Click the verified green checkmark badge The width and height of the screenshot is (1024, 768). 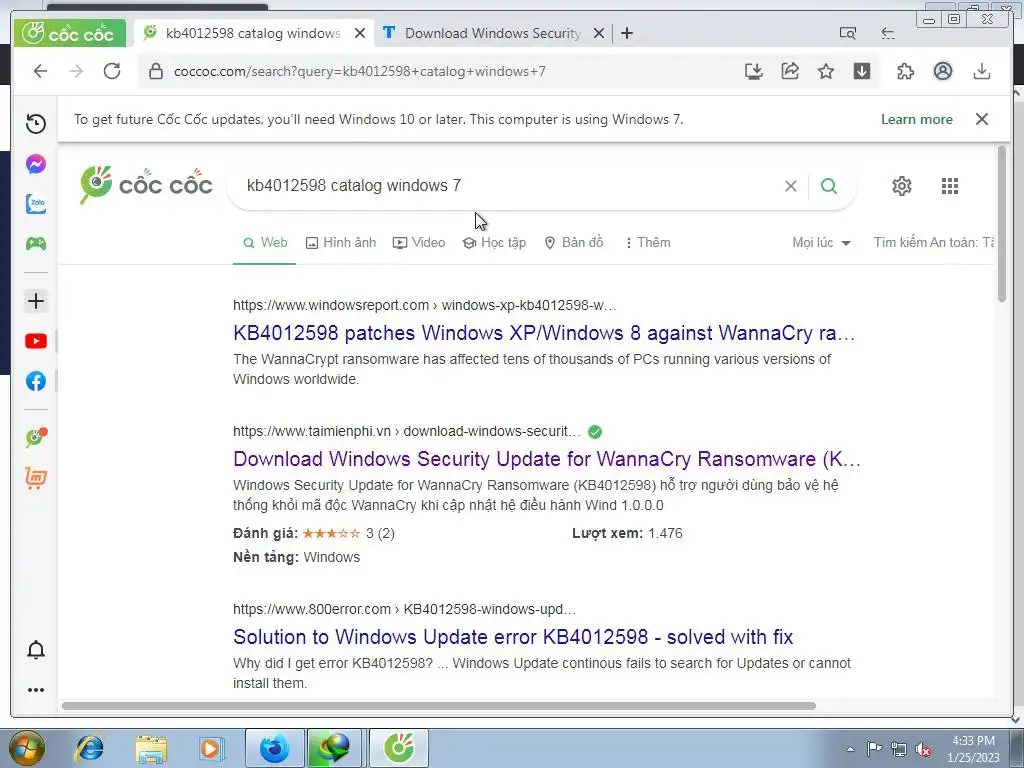coord(595,432)
